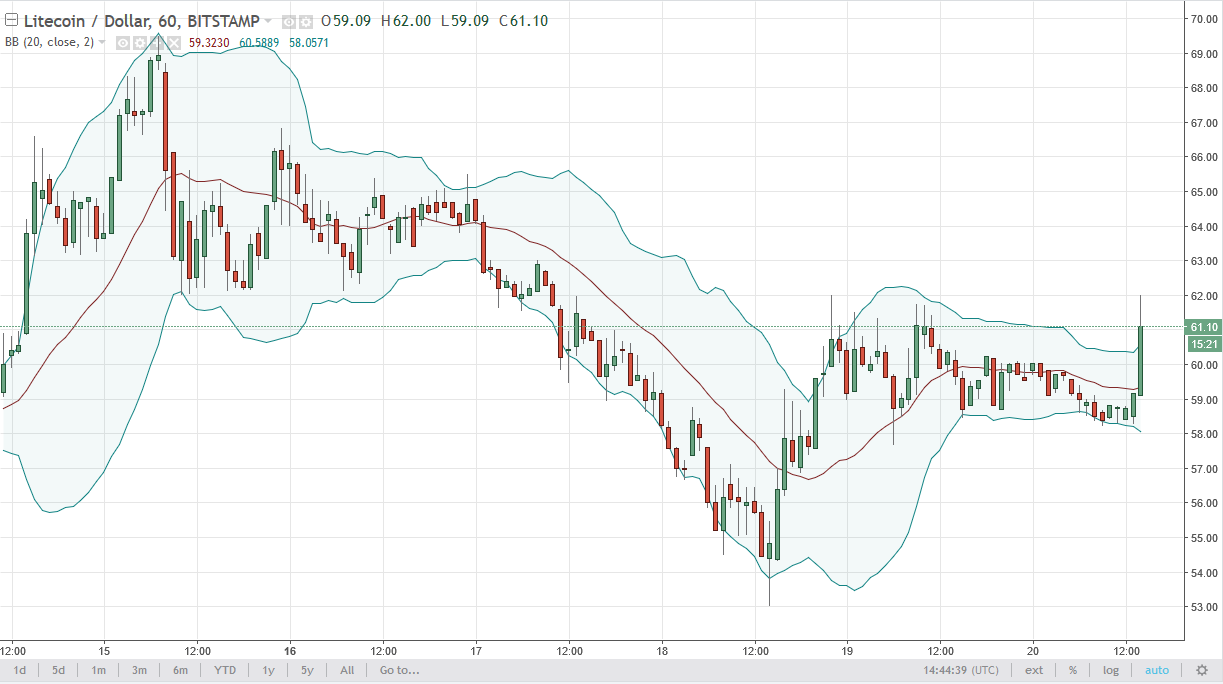Display the All time range
The image size is (1223, 684).
pos(347,670)
